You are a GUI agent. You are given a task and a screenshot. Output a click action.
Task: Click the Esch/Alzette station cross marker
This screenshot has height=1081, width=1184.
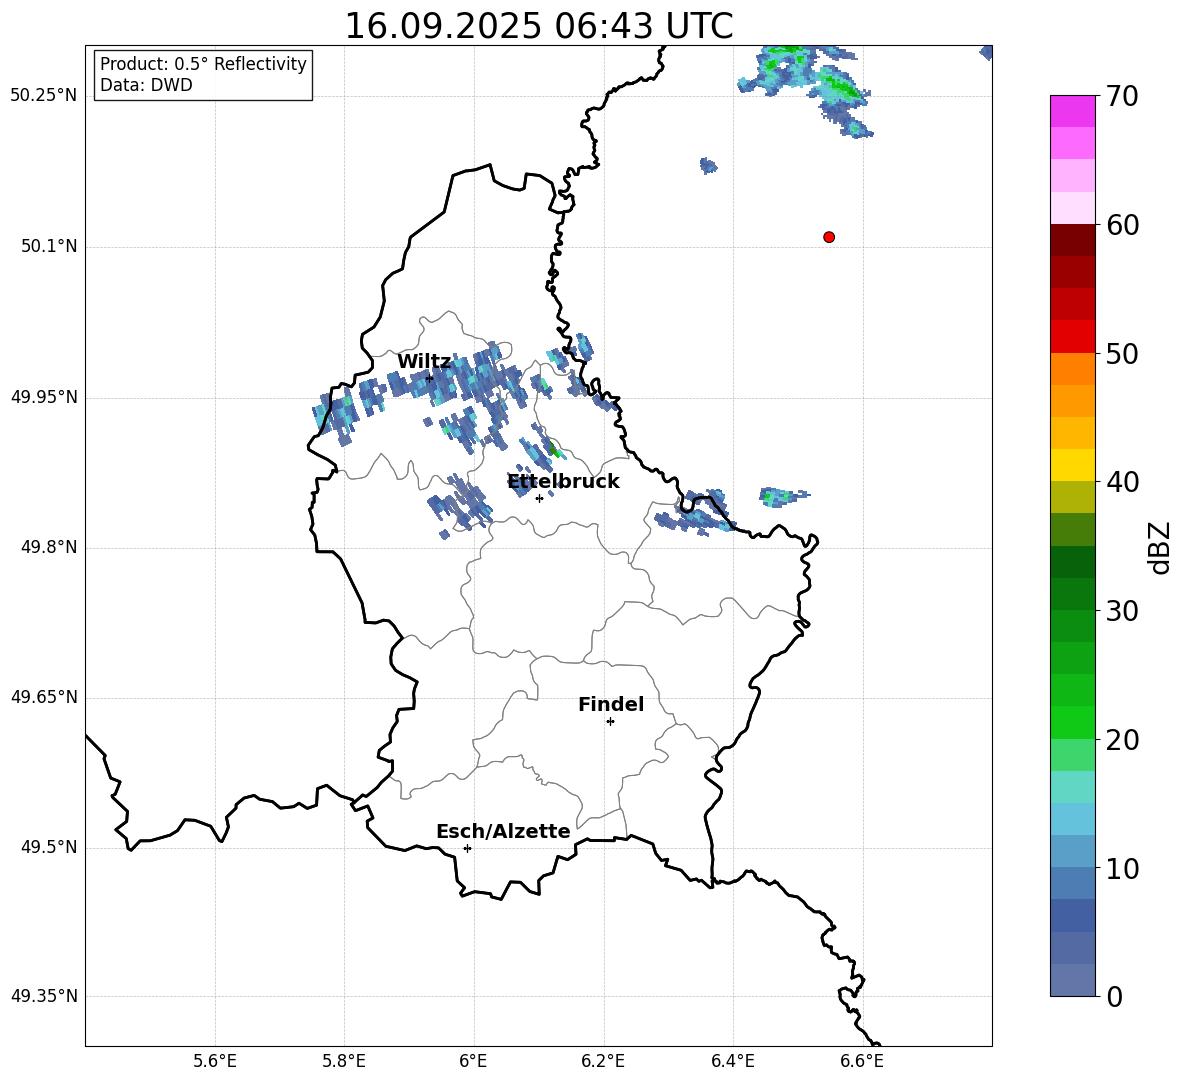pos(467,848)
